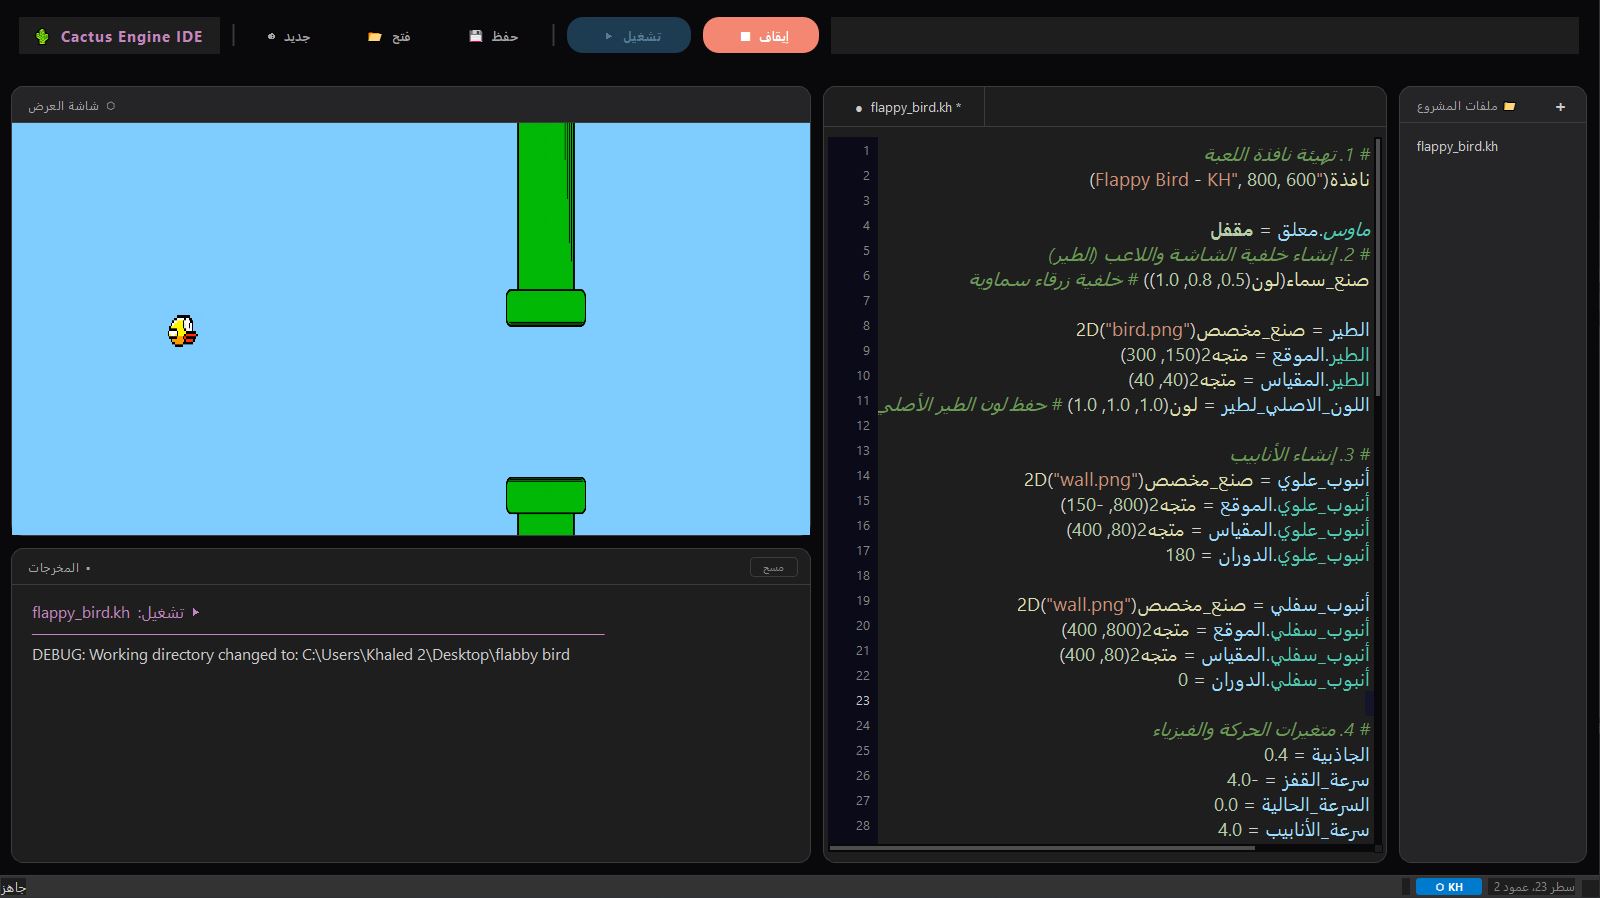Click the سطر 23، عمود 2 cursor position
This screenshot has height=898, width=1600.
point(1533,887)
